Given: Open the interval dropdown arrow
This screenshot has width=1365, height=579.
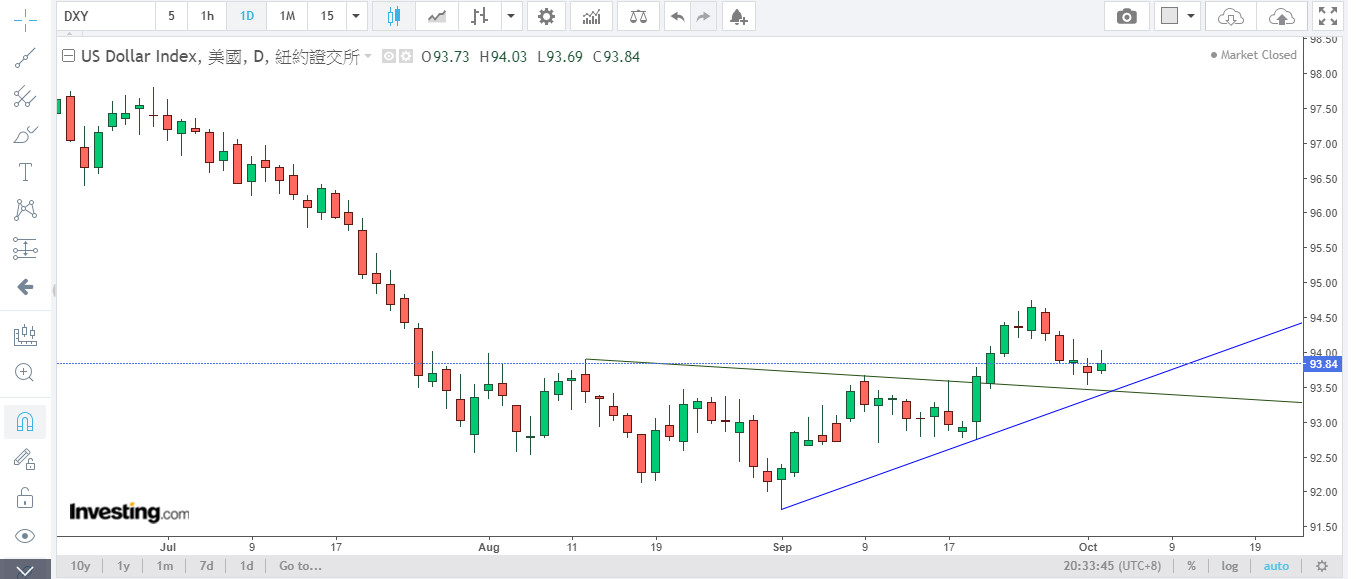Looking at the screenshot, I should click(x=357, y=16).
